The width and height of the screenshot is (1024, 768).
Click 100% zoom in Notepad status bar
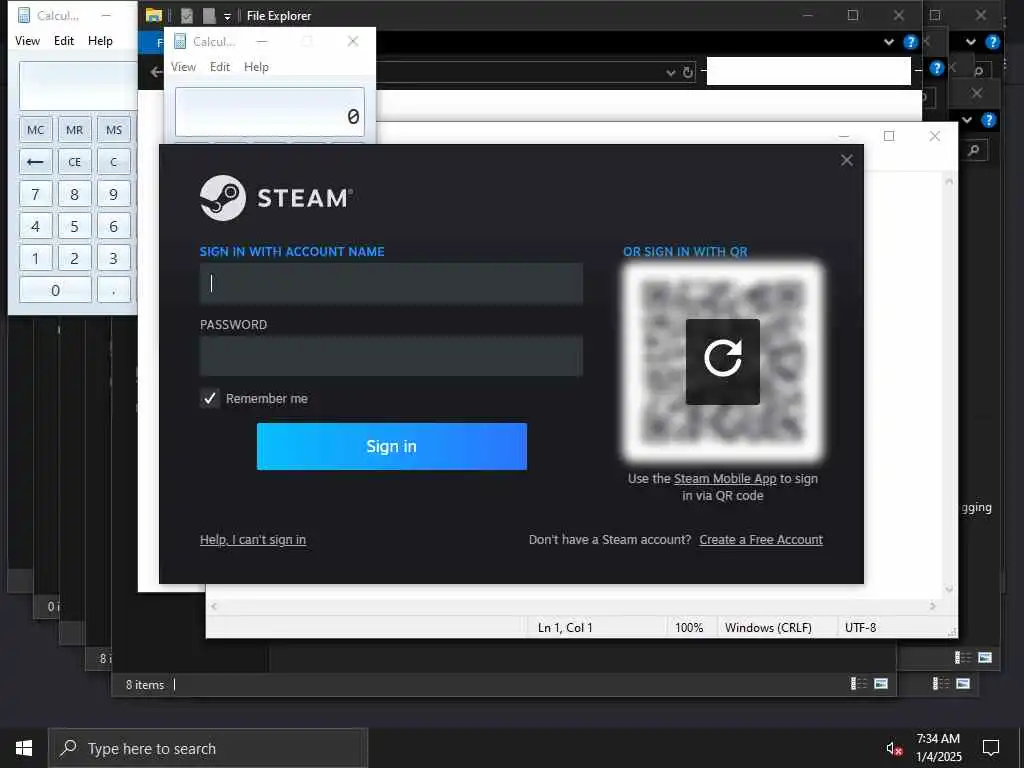(x=689, y=628)
